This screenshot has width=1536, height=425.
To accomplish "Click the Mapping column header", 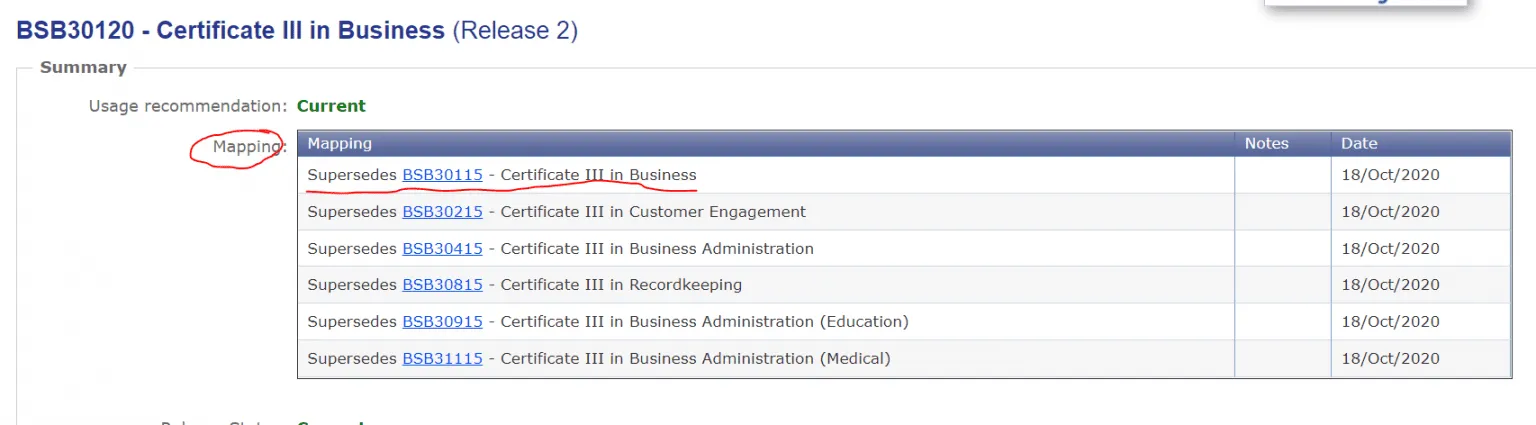I will coord(340,143).
